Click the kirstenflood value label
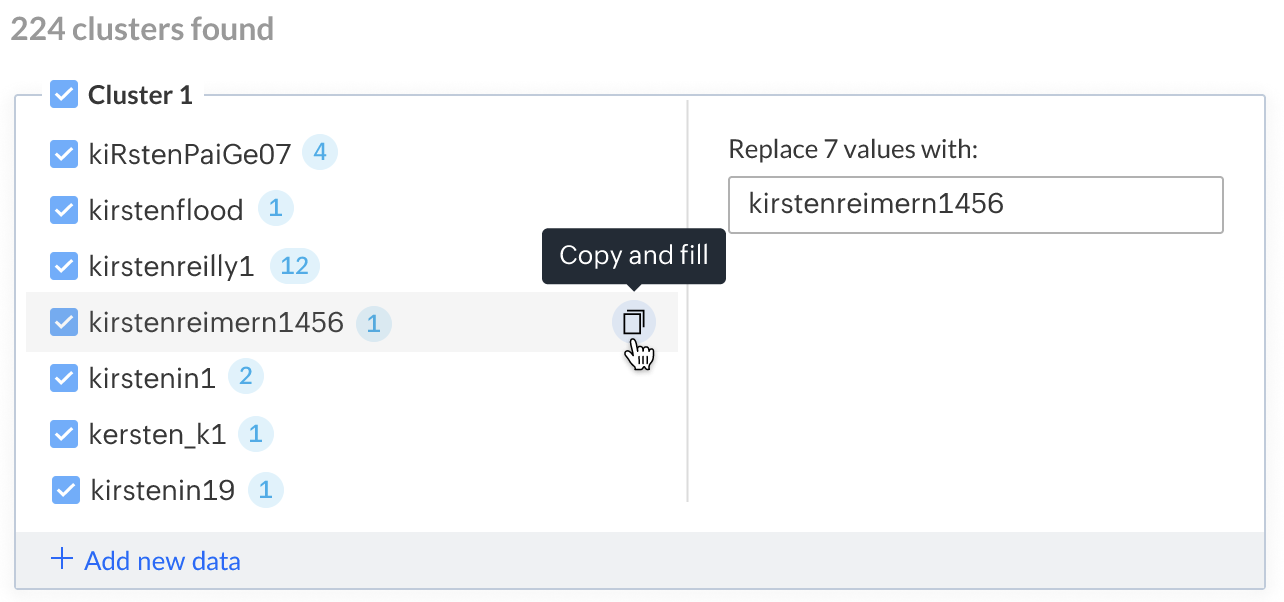The height and width of the screenshot is (602, 1284). click(x=166, y=210)
